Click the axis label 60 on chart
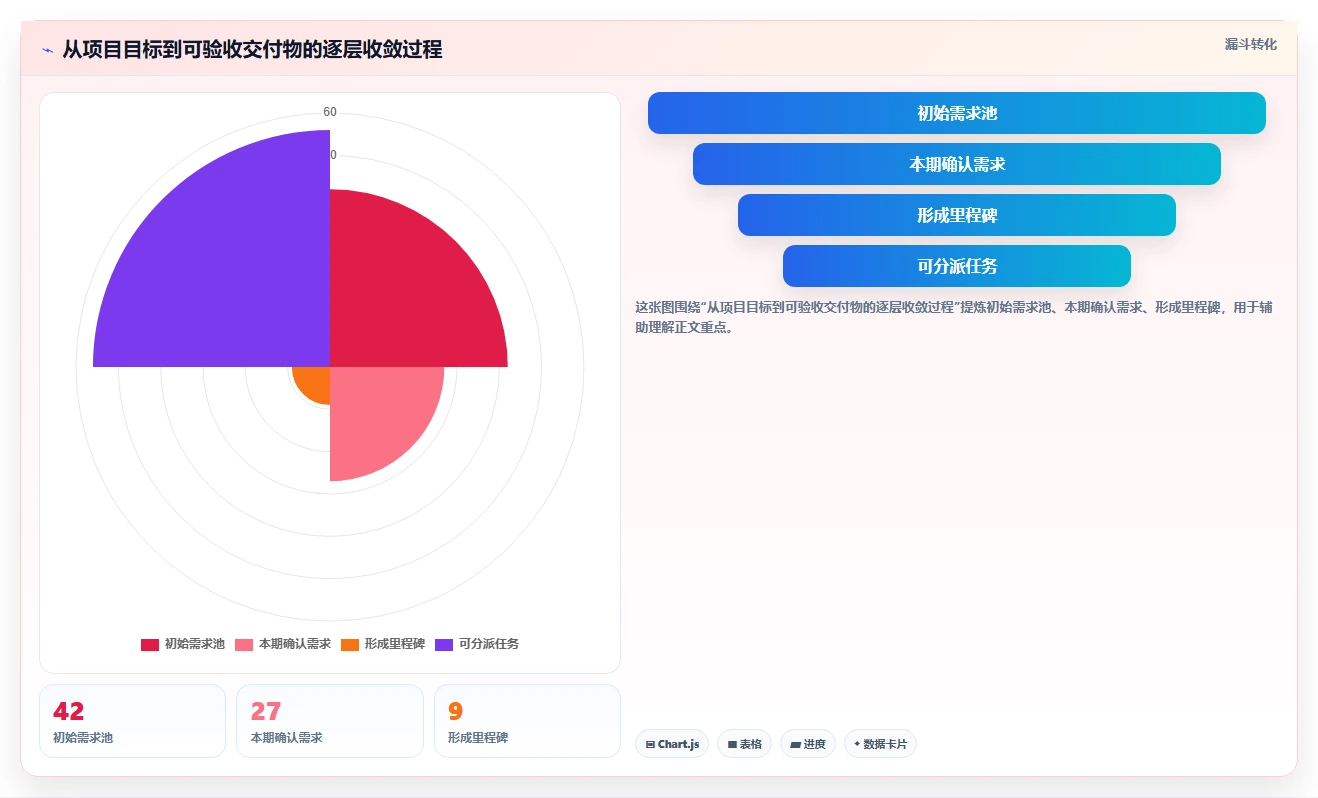 point(330,112)
